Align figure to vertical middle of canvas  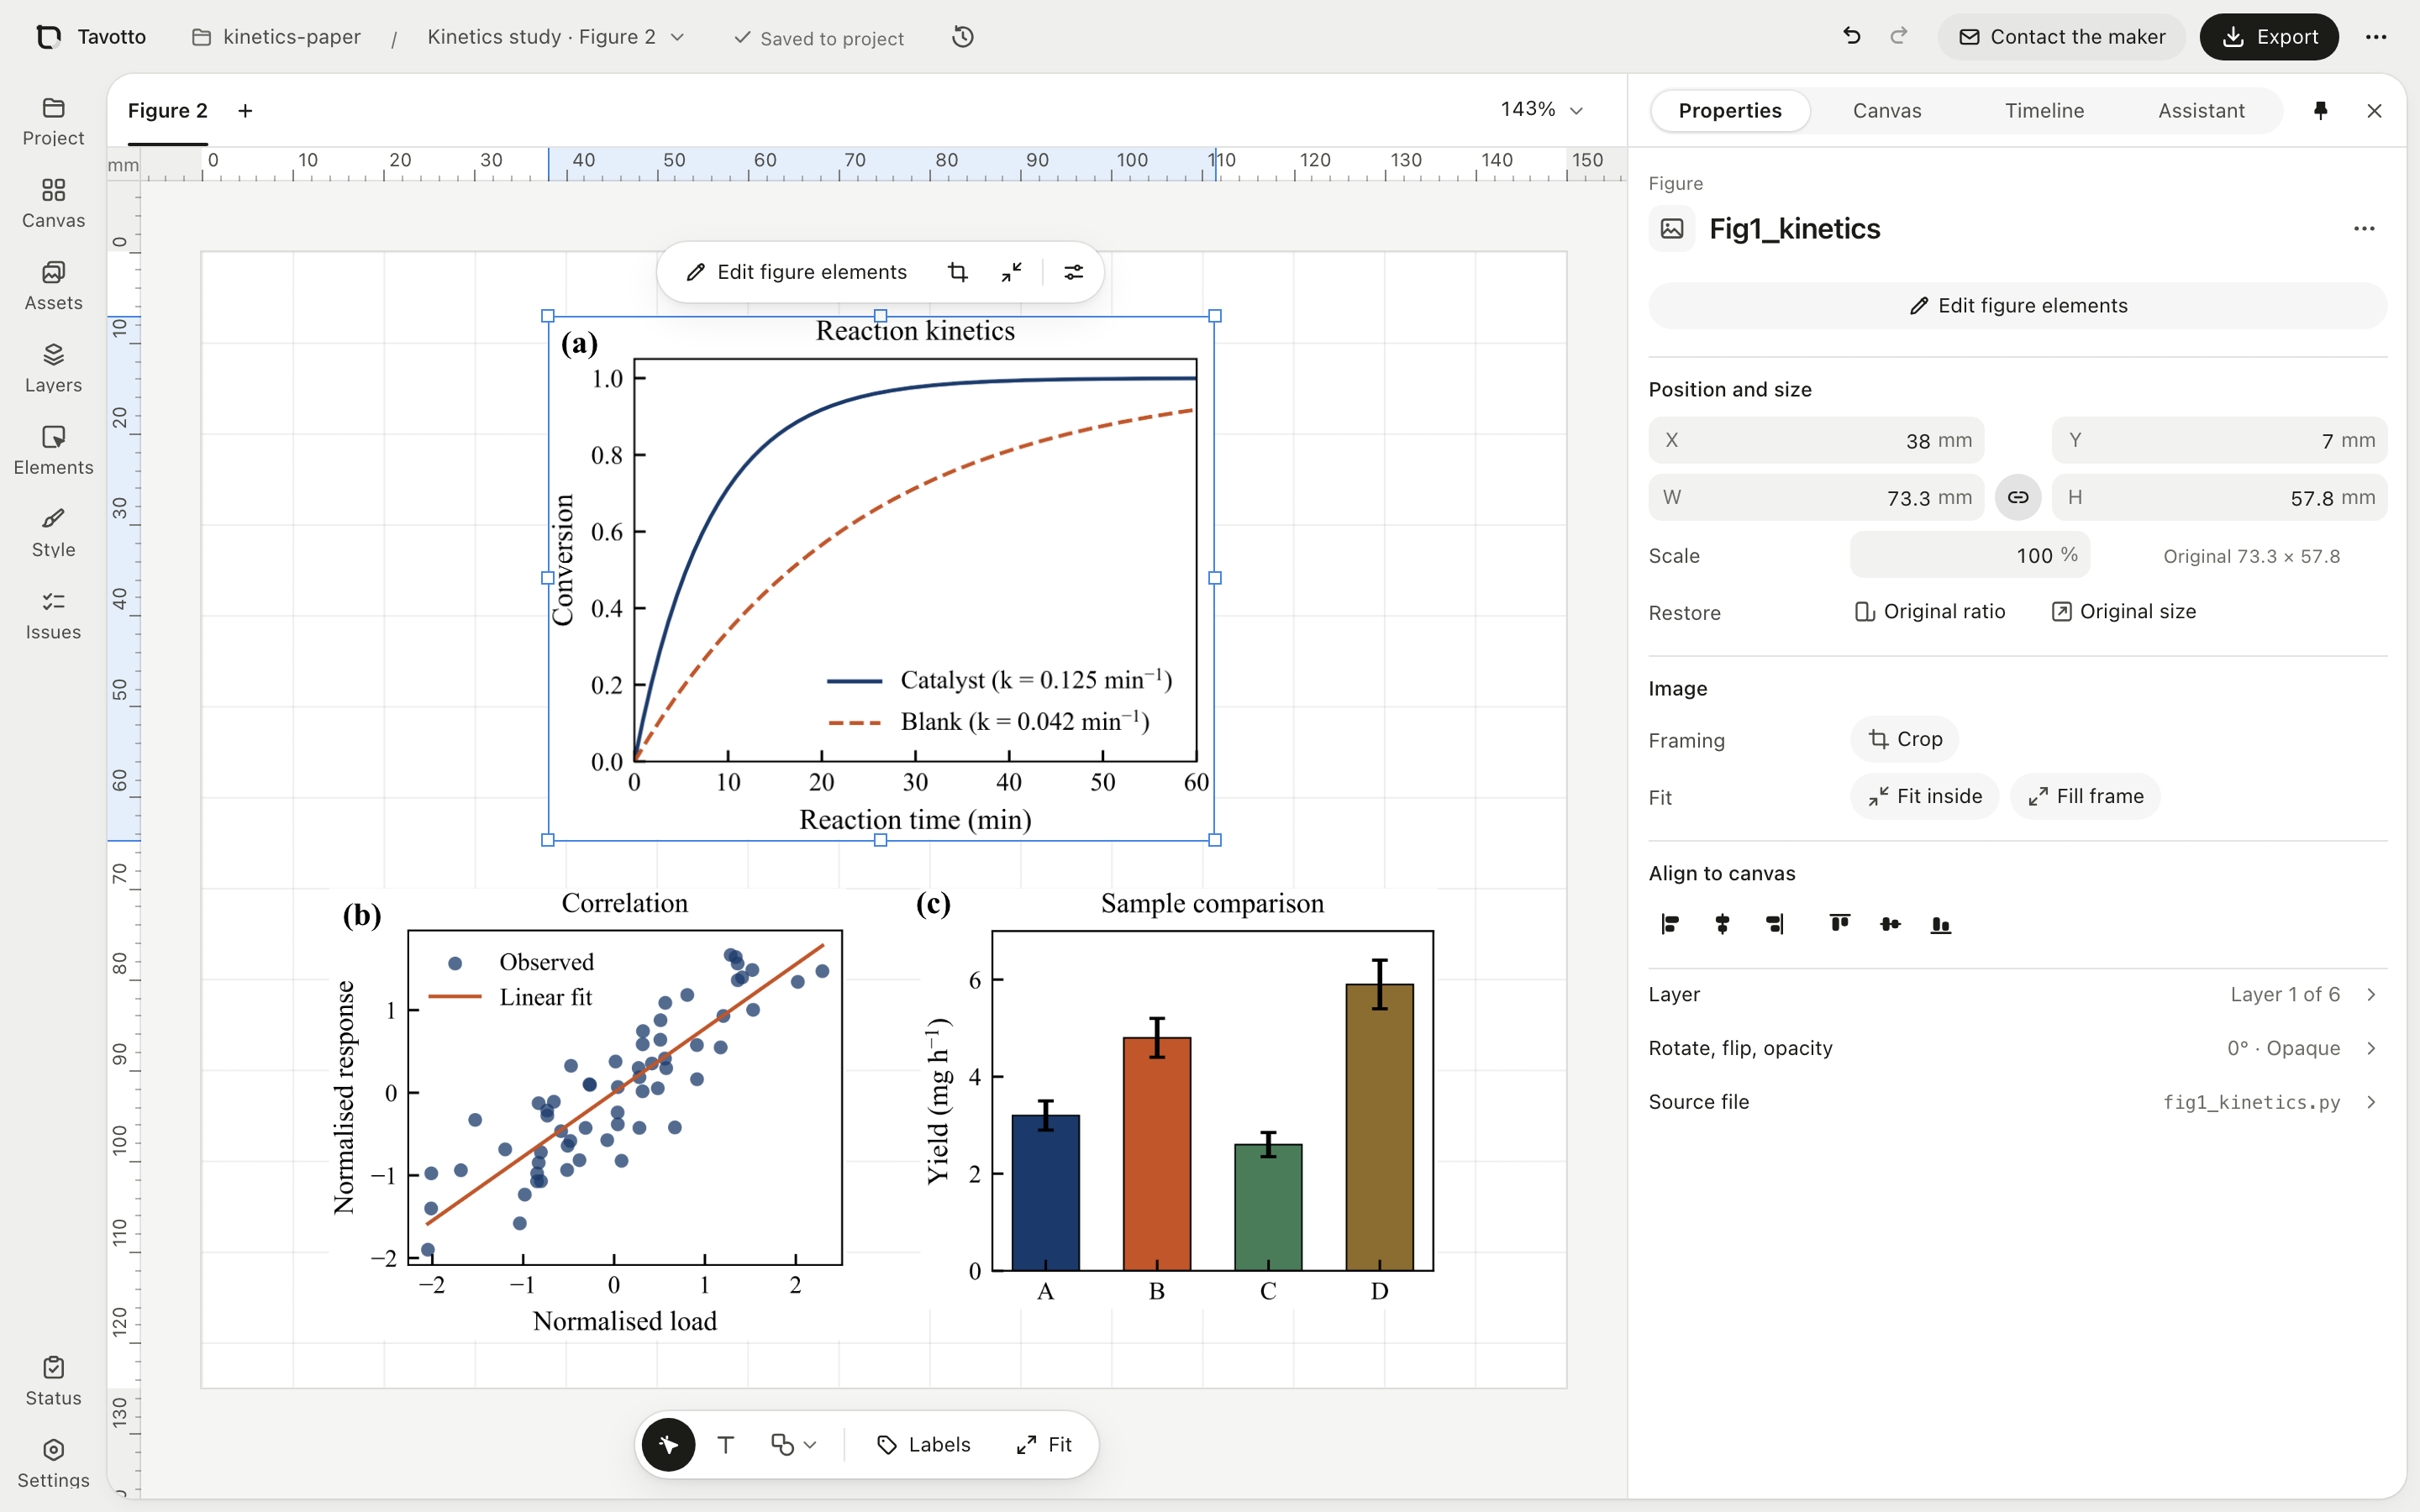tap(1890, 924)
